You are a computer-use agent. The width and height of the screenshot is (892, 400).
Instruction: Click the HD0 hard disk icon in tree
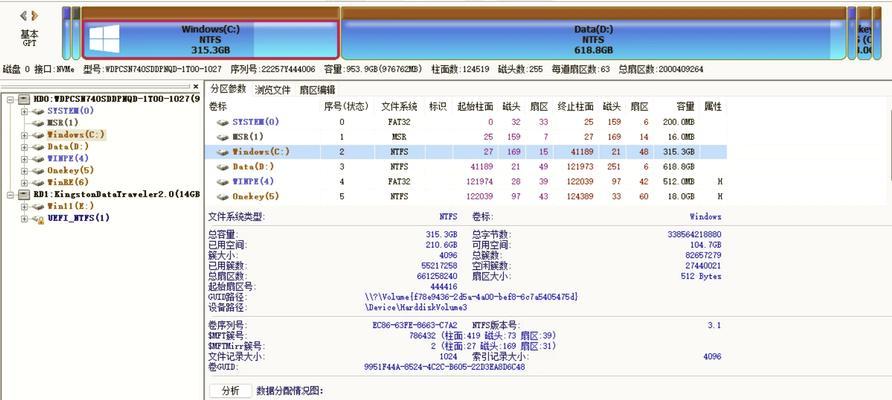[23, 99]
